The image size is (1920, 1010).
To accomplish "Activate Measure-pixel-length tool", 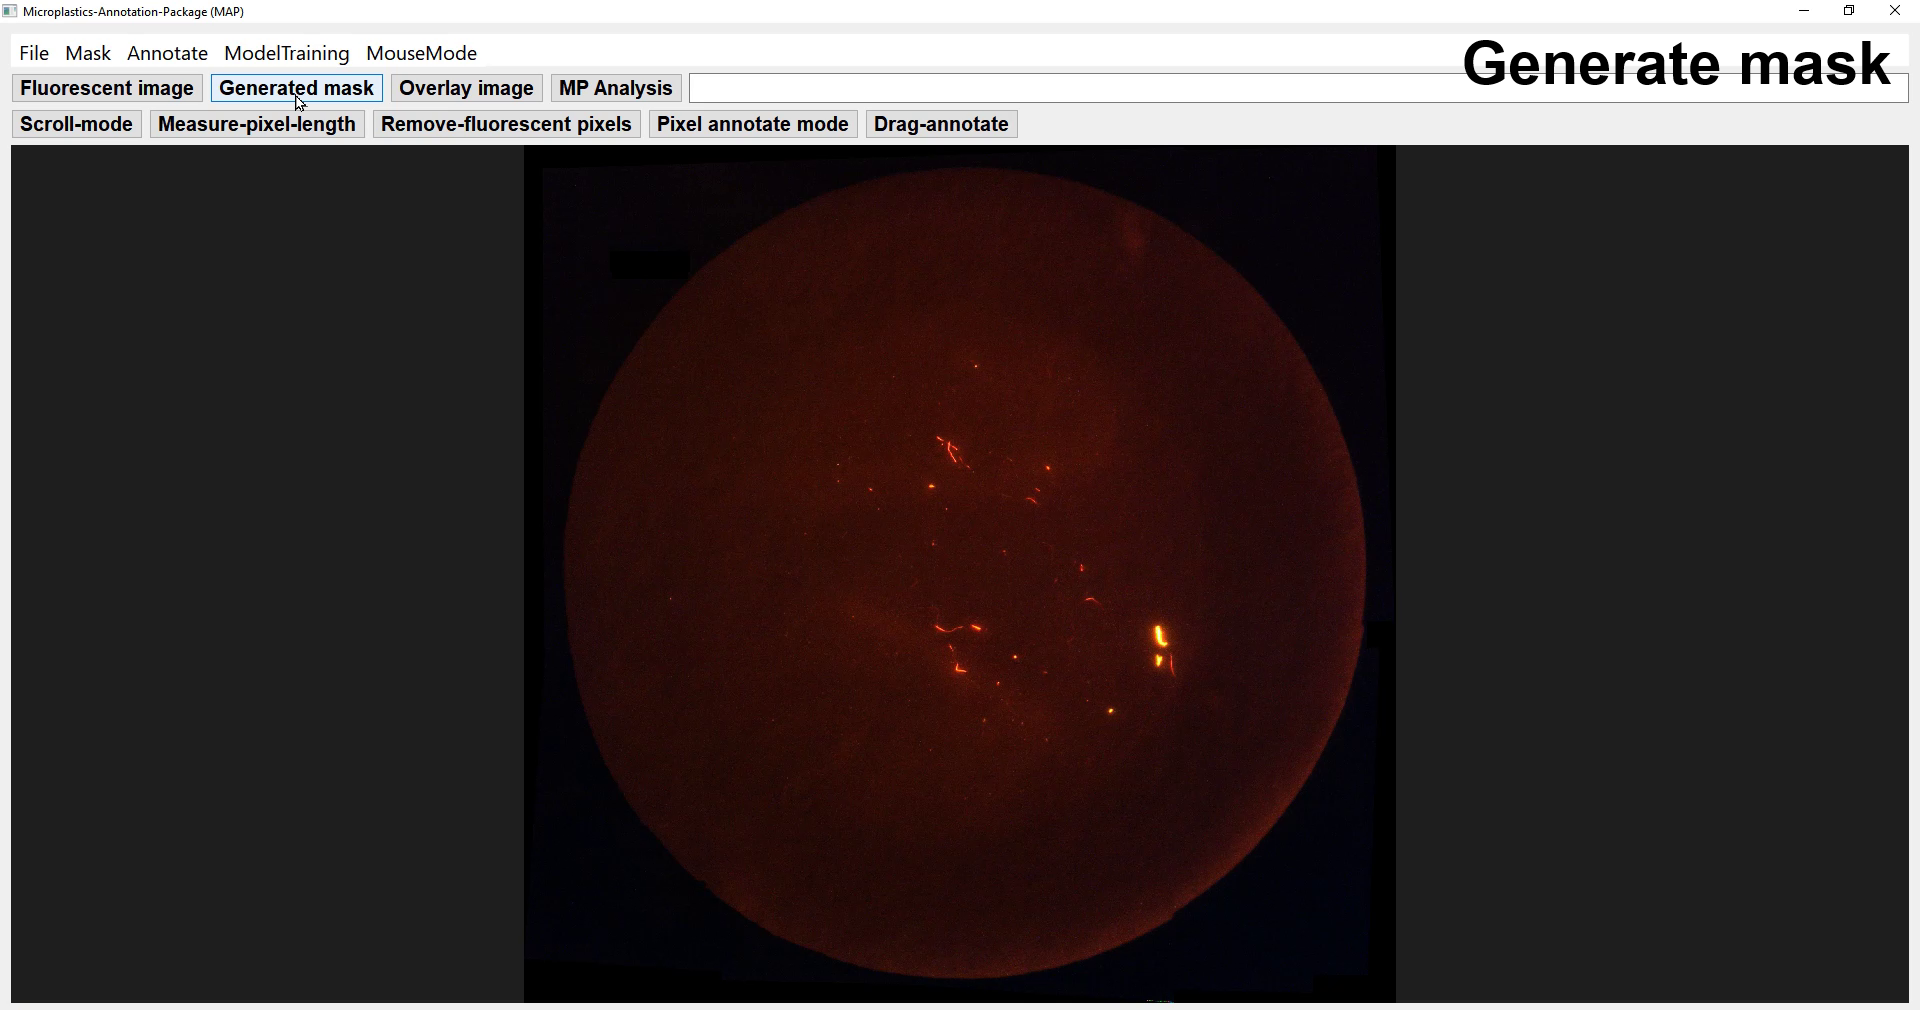I will coord(257,124).
